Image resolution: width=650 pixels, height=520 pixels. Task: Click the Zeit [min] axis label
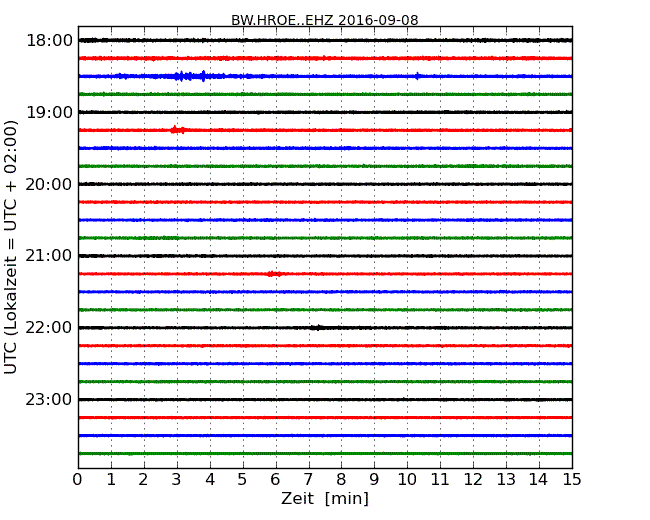325,498
